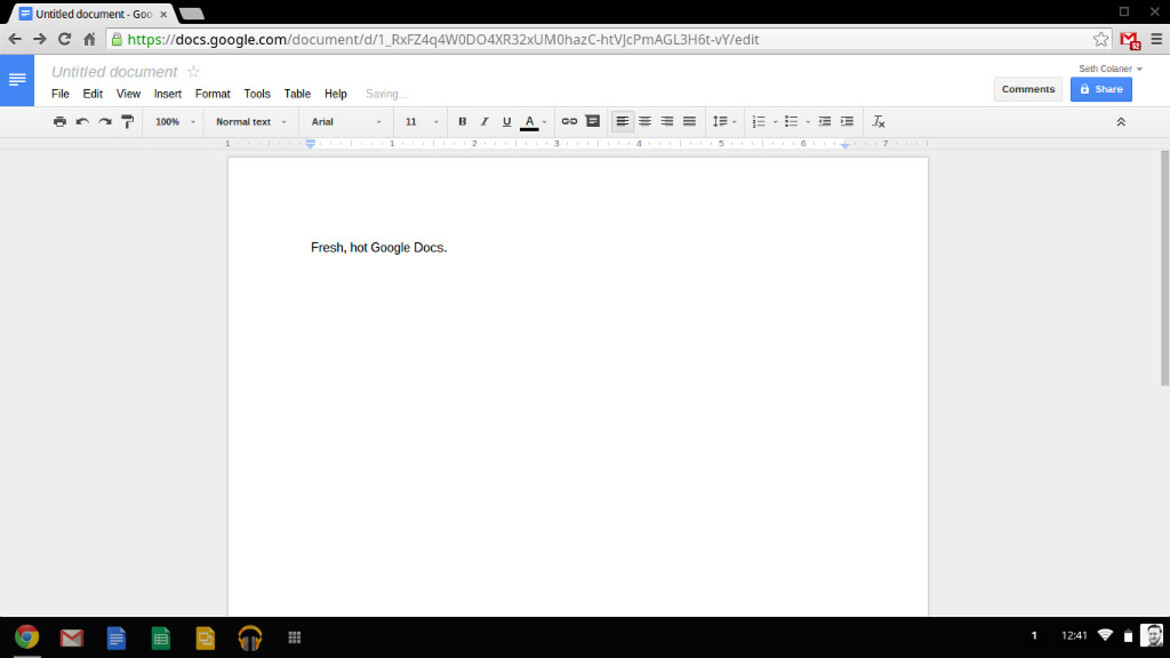Decrease the paragraph indent
This screenshot has height=658, width=1170.
[x=825, y=122]
